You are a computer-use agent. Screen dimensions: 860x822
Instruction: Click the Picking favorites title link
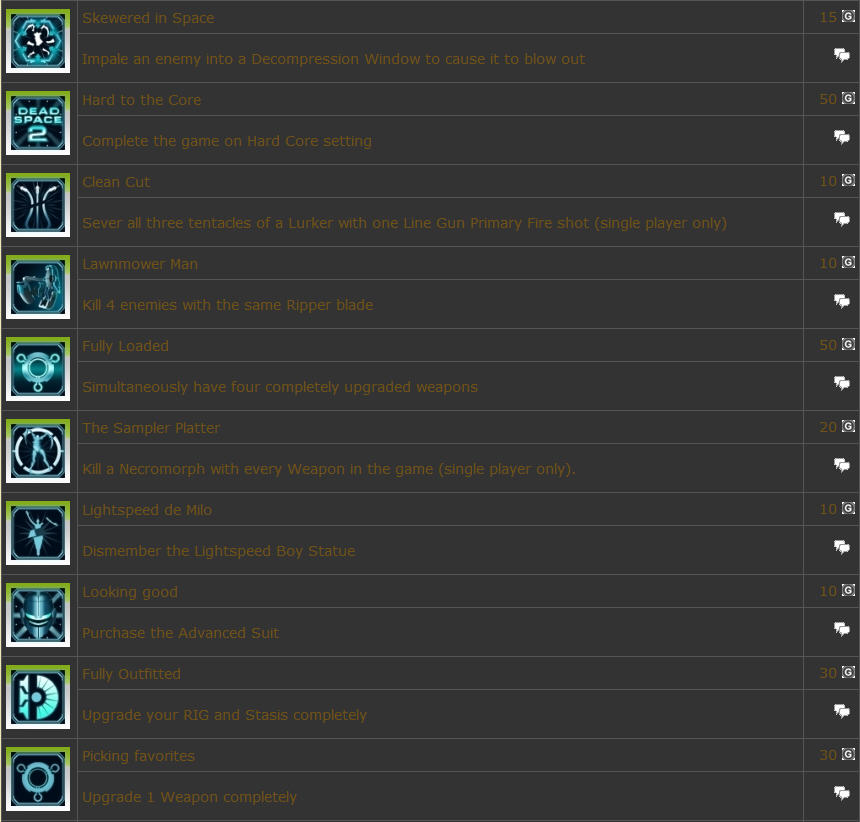coord(138,756)
